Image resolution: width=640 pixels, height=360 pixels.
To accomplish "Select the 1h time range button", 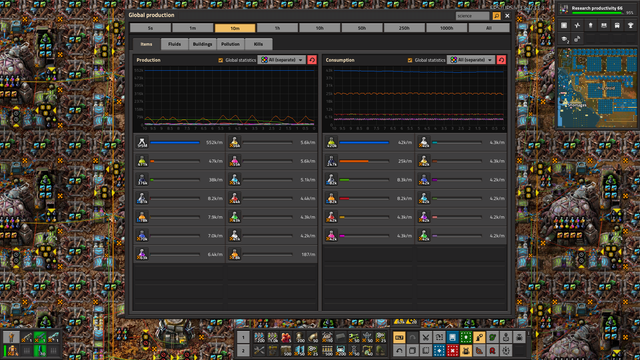I will pyautogui.click(x=277, y=28).
